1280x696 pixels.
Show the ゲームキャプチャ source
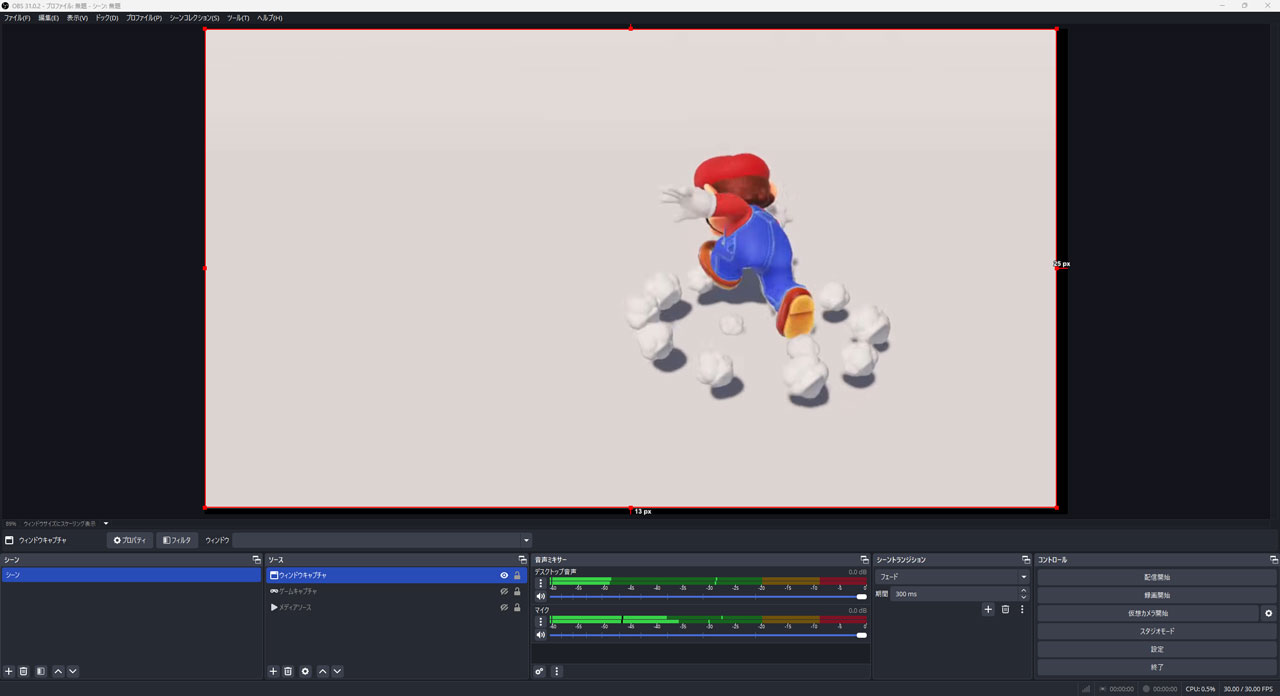pos(504,591)
